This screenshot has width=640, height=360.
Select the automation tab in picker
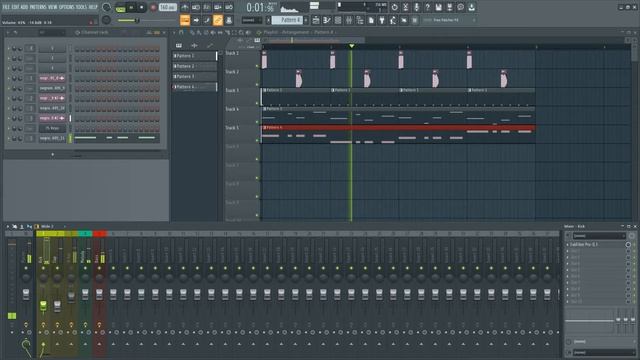point(210,45)
